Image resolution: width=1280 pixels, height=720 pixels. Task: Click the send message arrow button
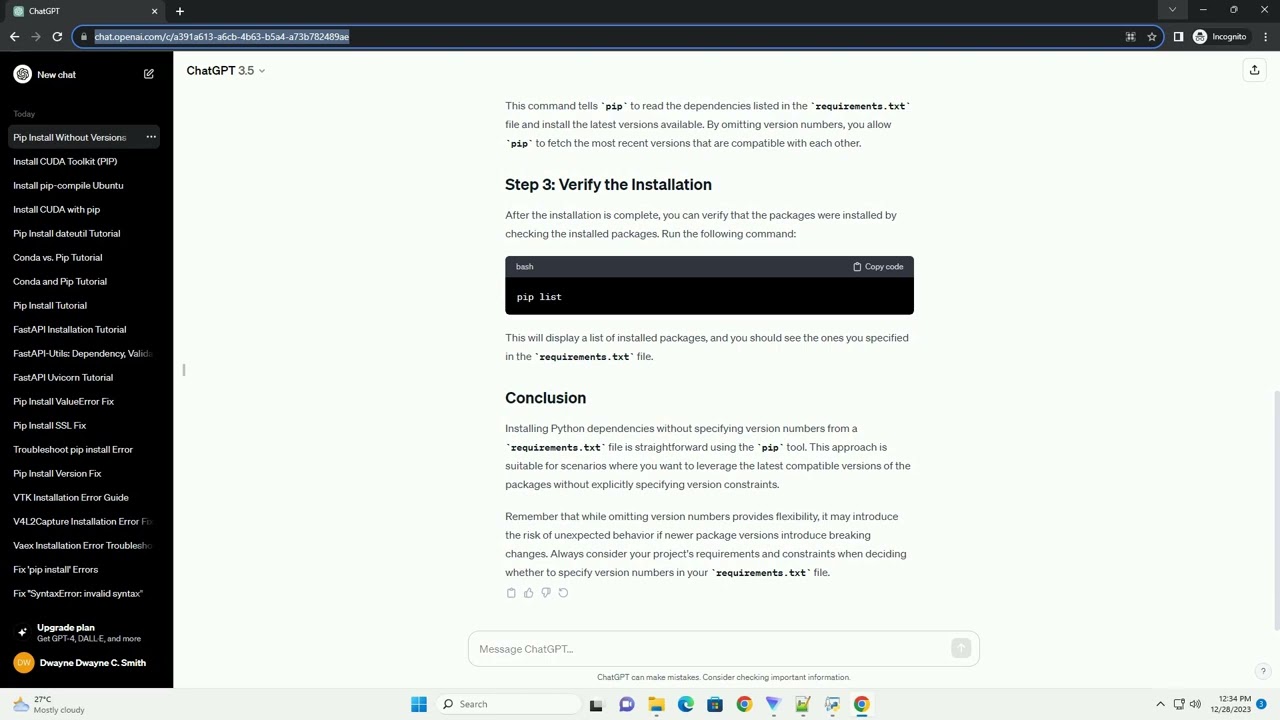[x=961, y=649]
